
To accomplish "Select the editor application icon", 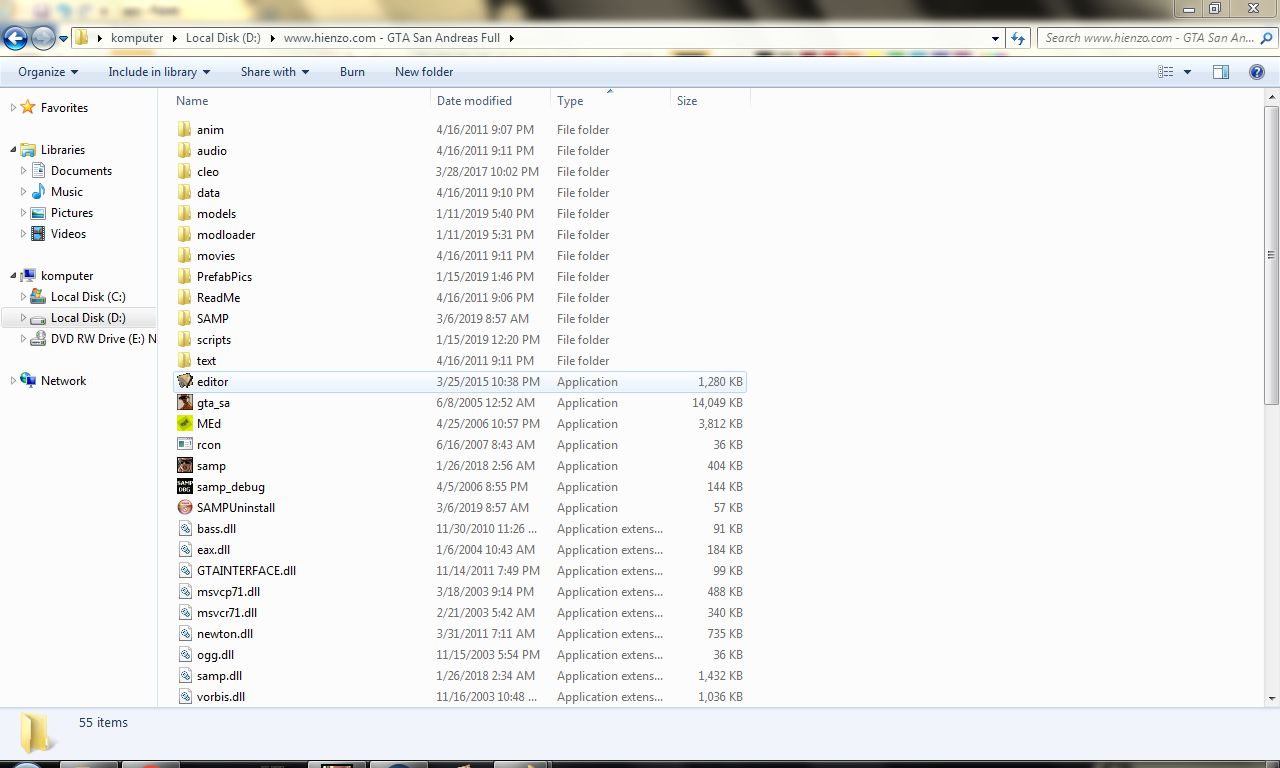I will pos(185,382).
